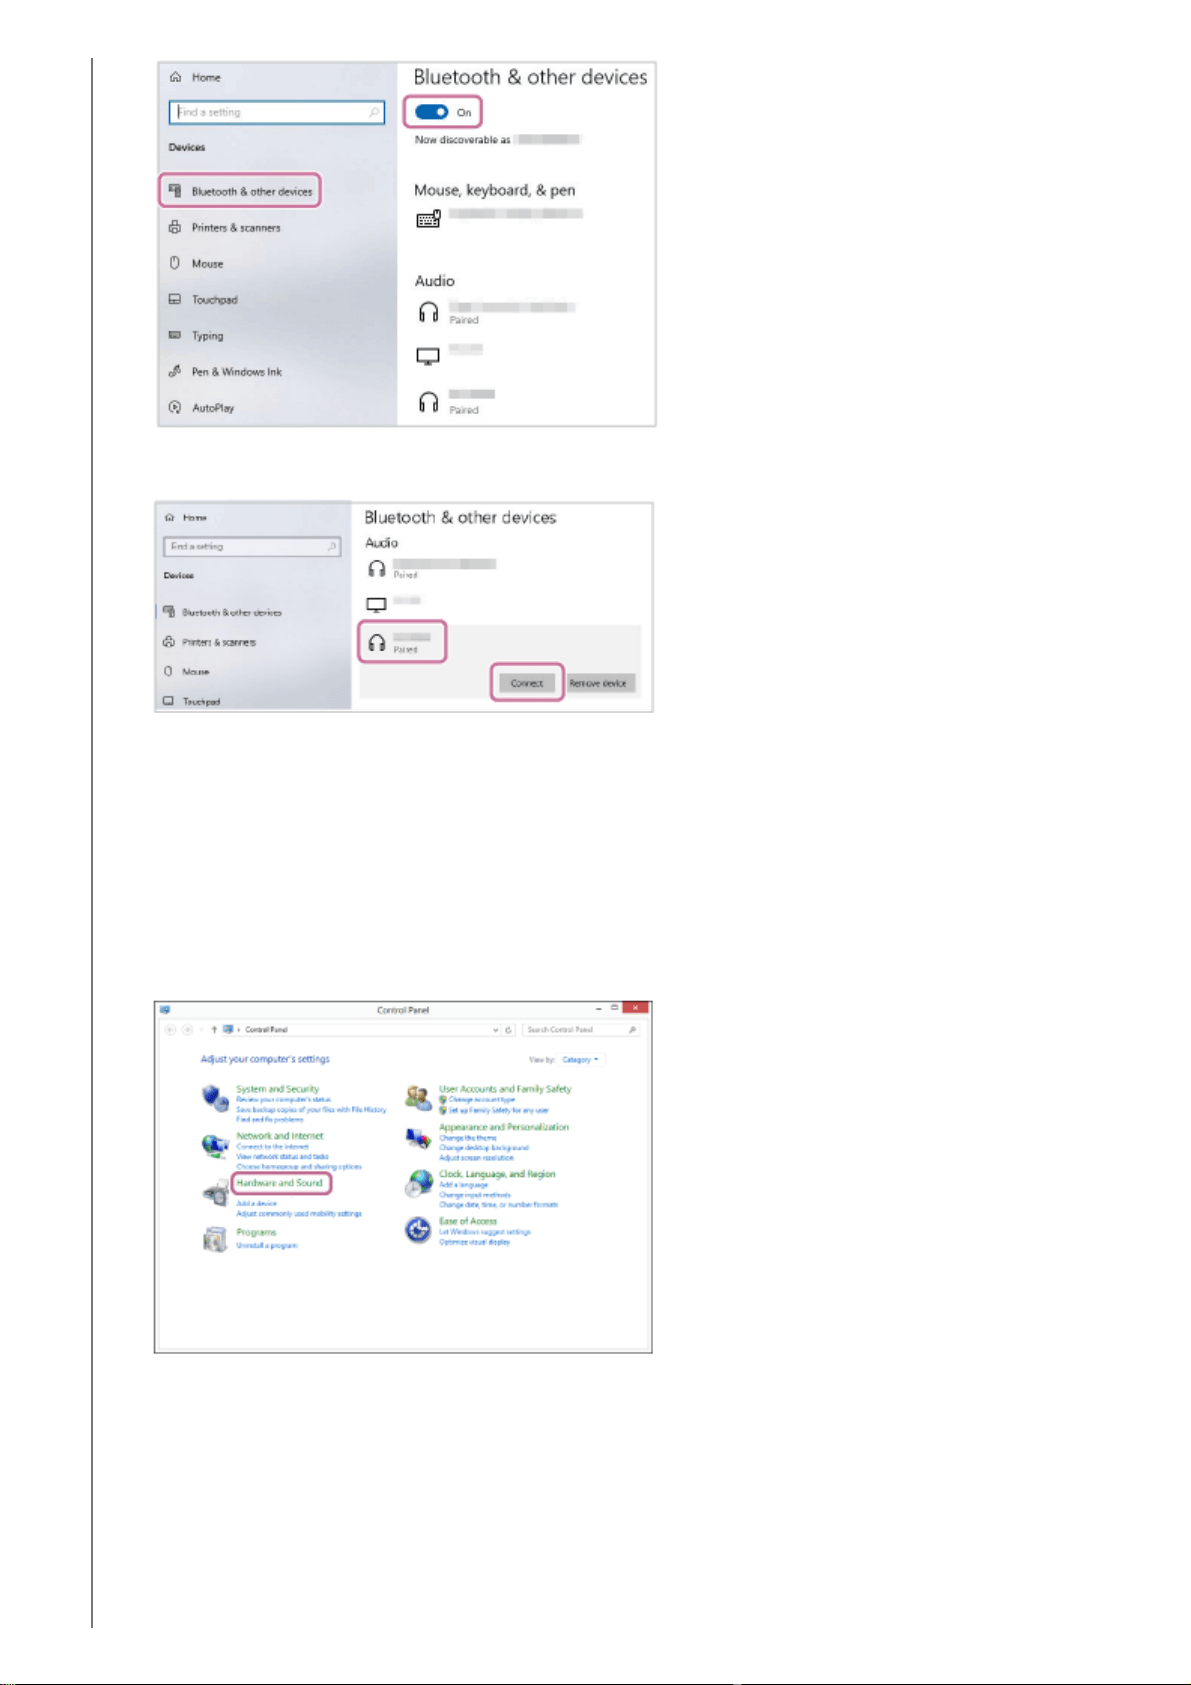Select Bluetooth & other devices in toggle window sidebar

point(240,191)
